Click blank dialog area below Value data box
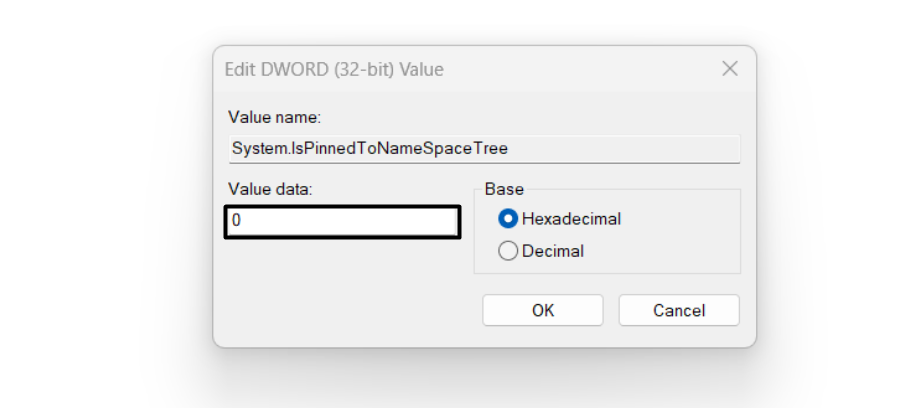The image size is (917, 408). (x=340, y=265)
